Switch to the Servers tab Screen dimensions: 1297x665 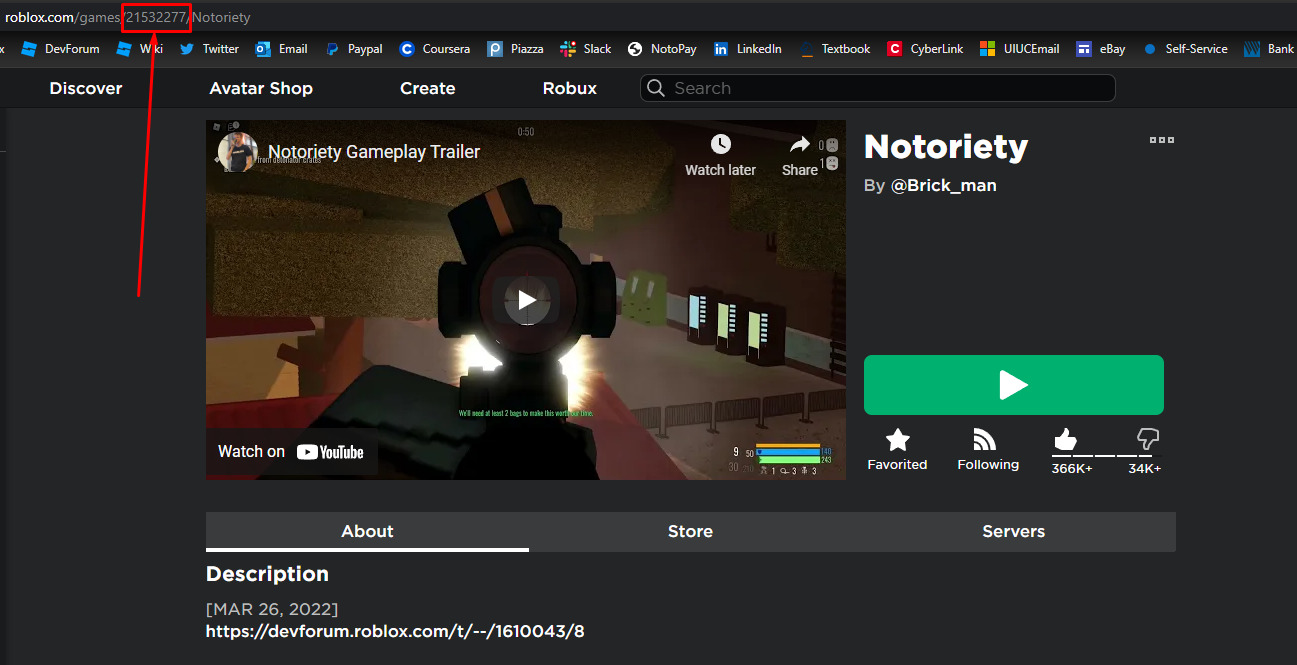pyautogui.click(x=1013, y=531)
